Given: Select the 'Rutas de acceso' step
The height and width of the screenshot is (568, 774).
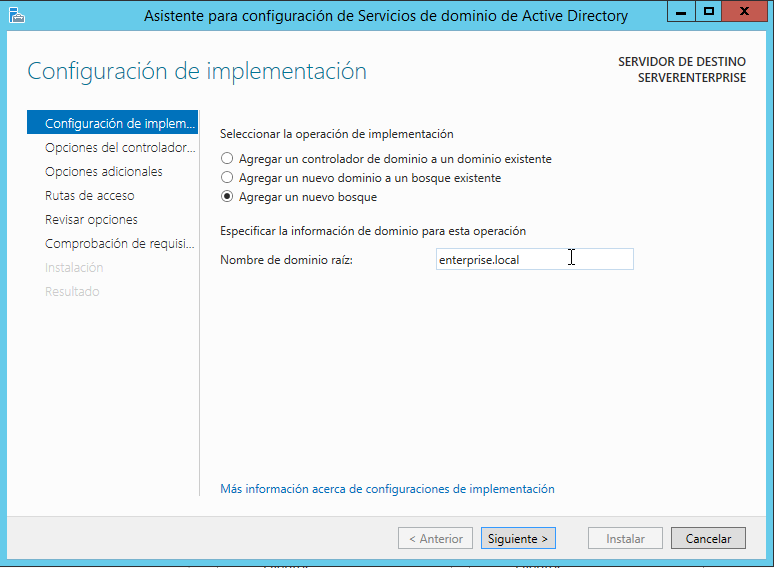Looking at the screenshot, I should 89,195.
